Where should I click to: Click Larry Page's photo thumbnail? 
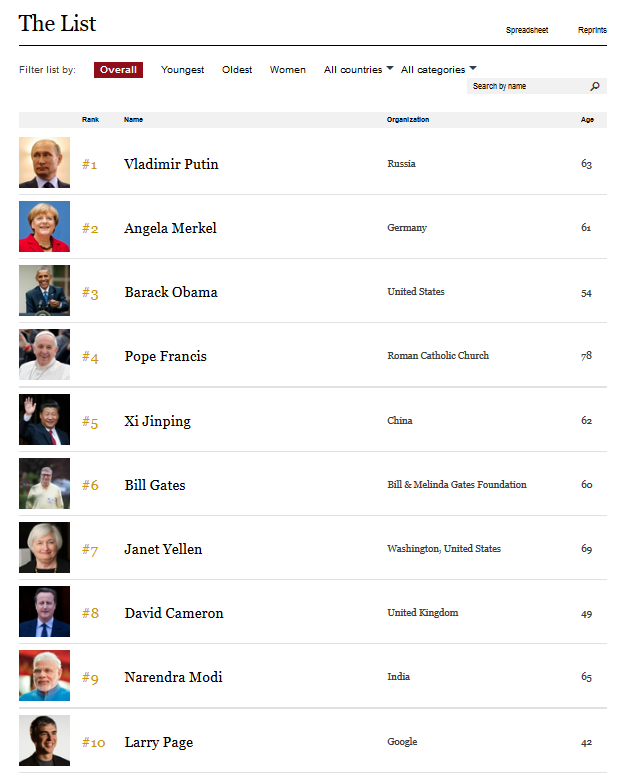click(44, 741)
